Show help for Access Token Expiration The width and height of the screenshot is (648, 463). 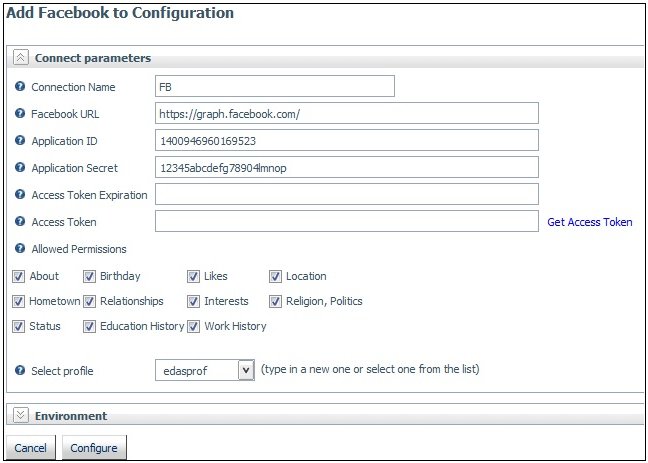pos(20,194)
